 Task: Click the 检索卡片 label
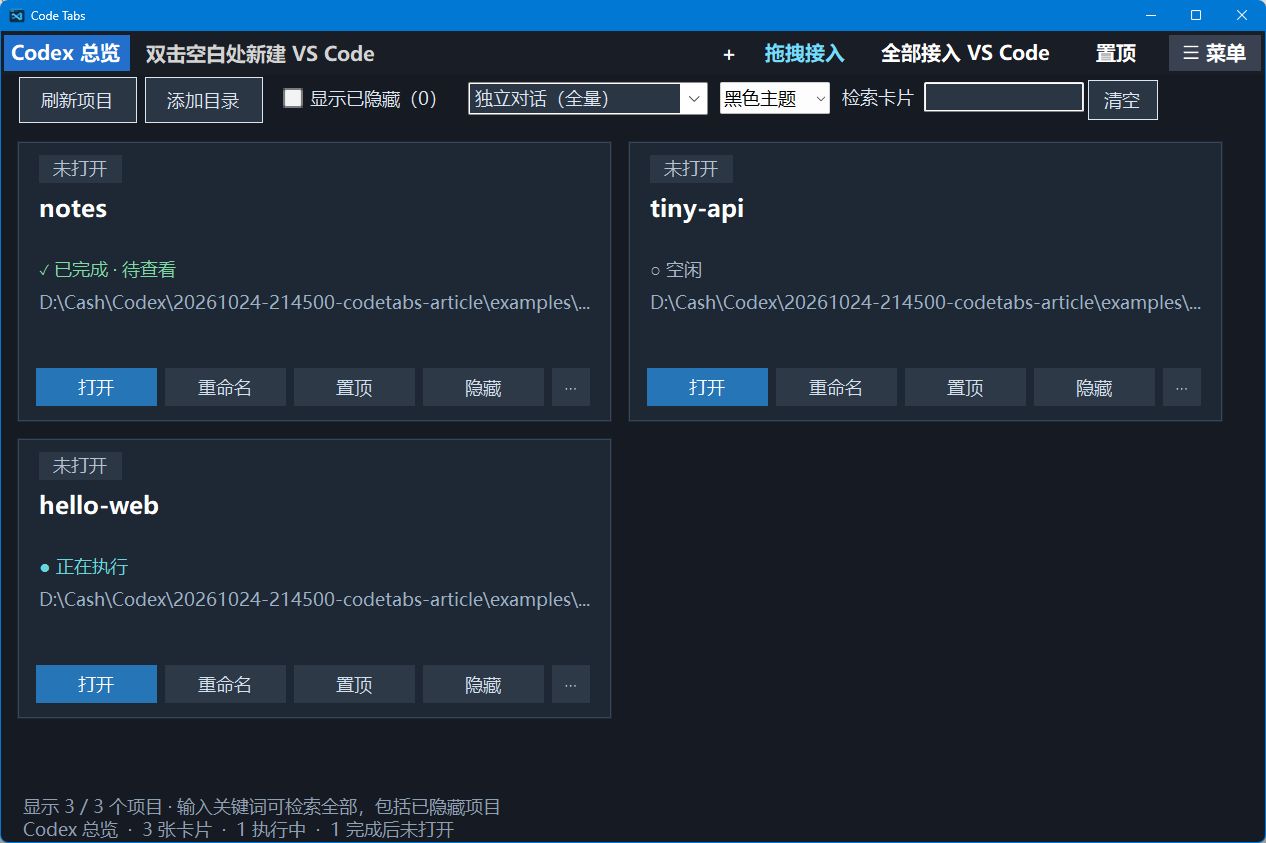pyautogui.click(x=878, y=98)
